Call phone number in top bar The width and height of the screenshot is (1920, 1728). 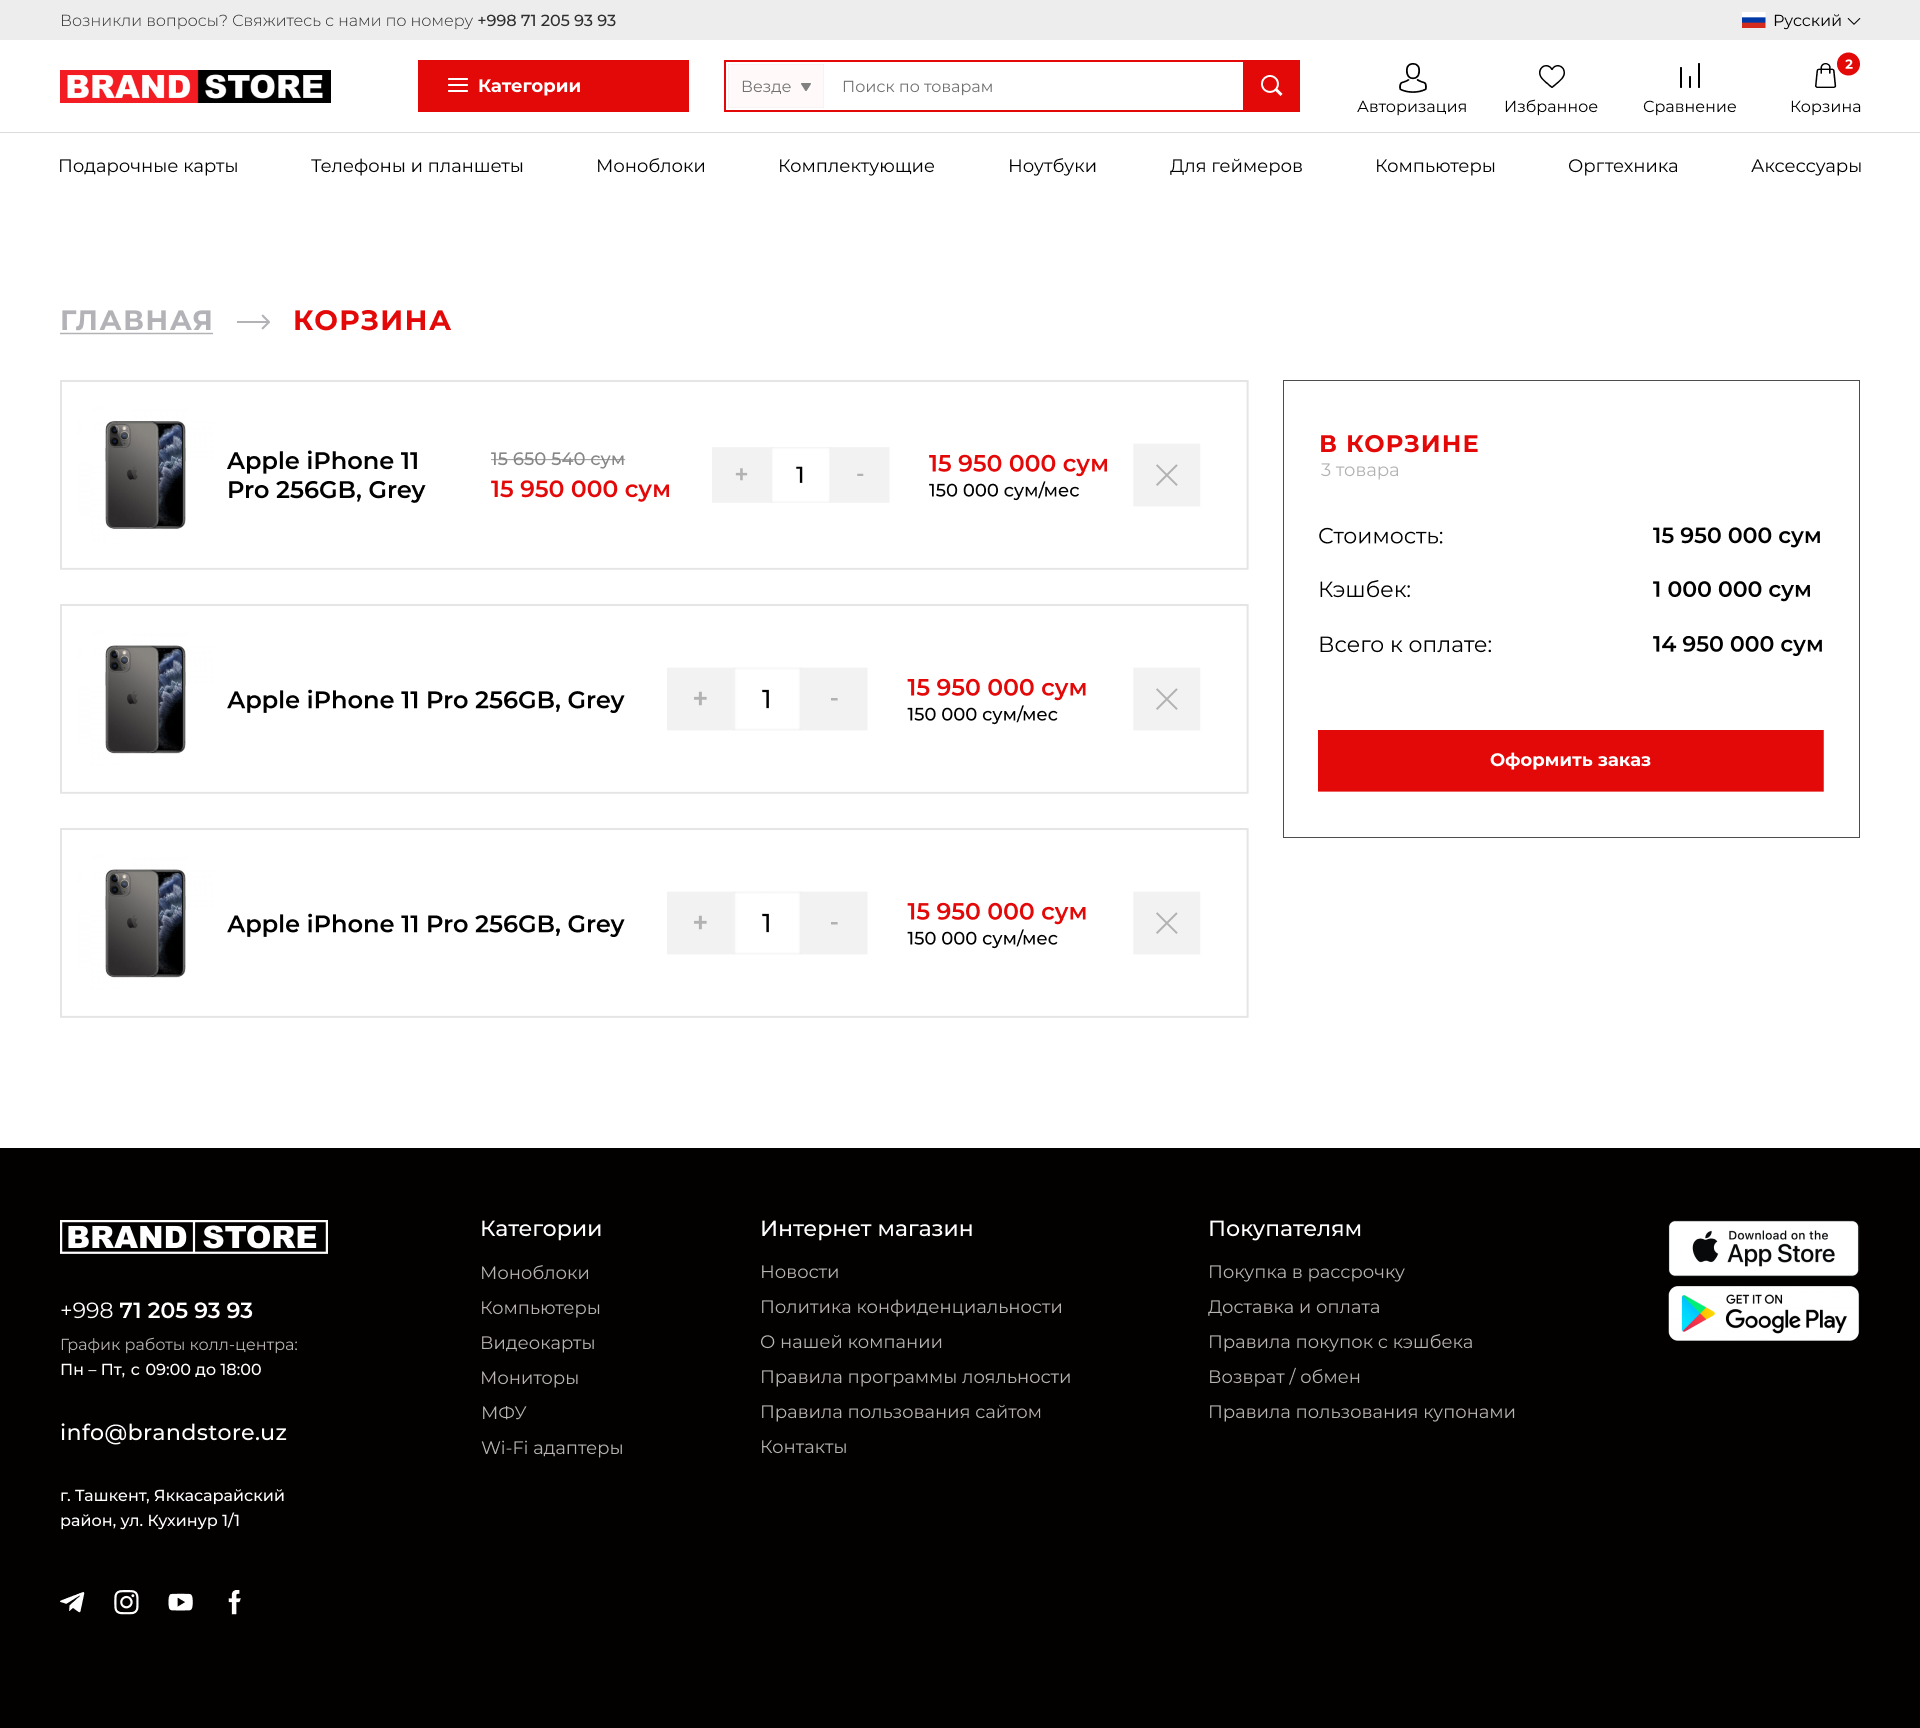546,20
